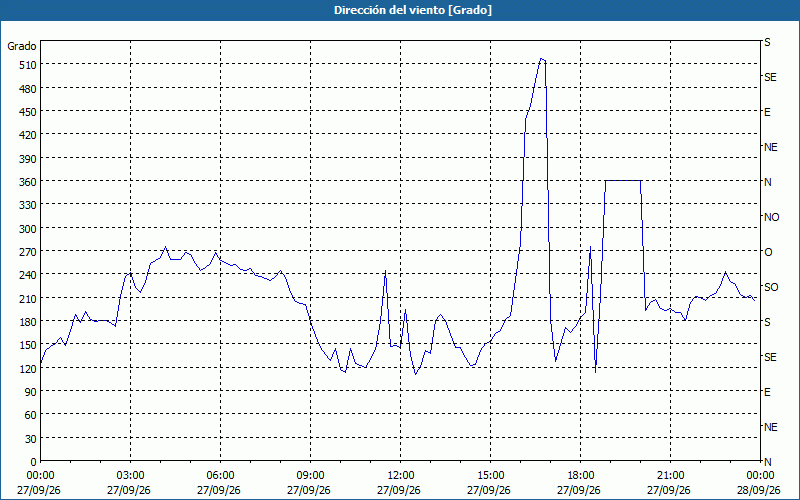Click the blue line's highest peak above 510
Viewport: 800px width, 500px height.
click(541, 59)
